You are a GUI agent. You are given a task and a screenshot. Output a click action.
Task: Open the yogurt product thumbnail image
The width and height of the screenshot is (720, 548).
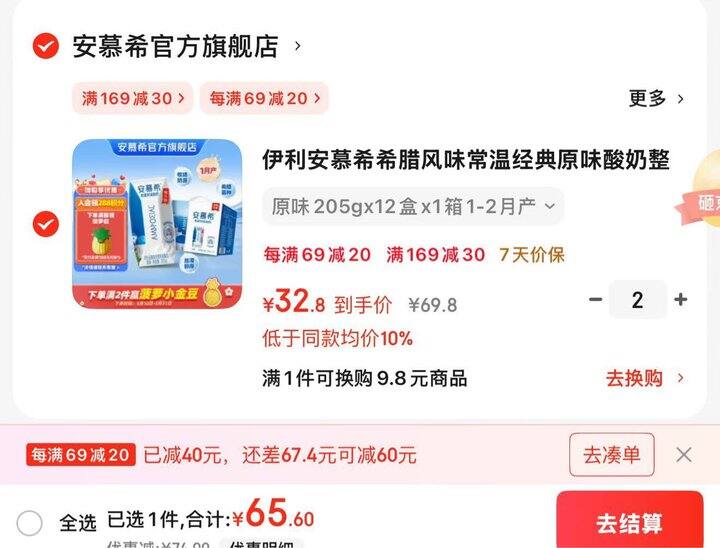(x=158, y=224)
